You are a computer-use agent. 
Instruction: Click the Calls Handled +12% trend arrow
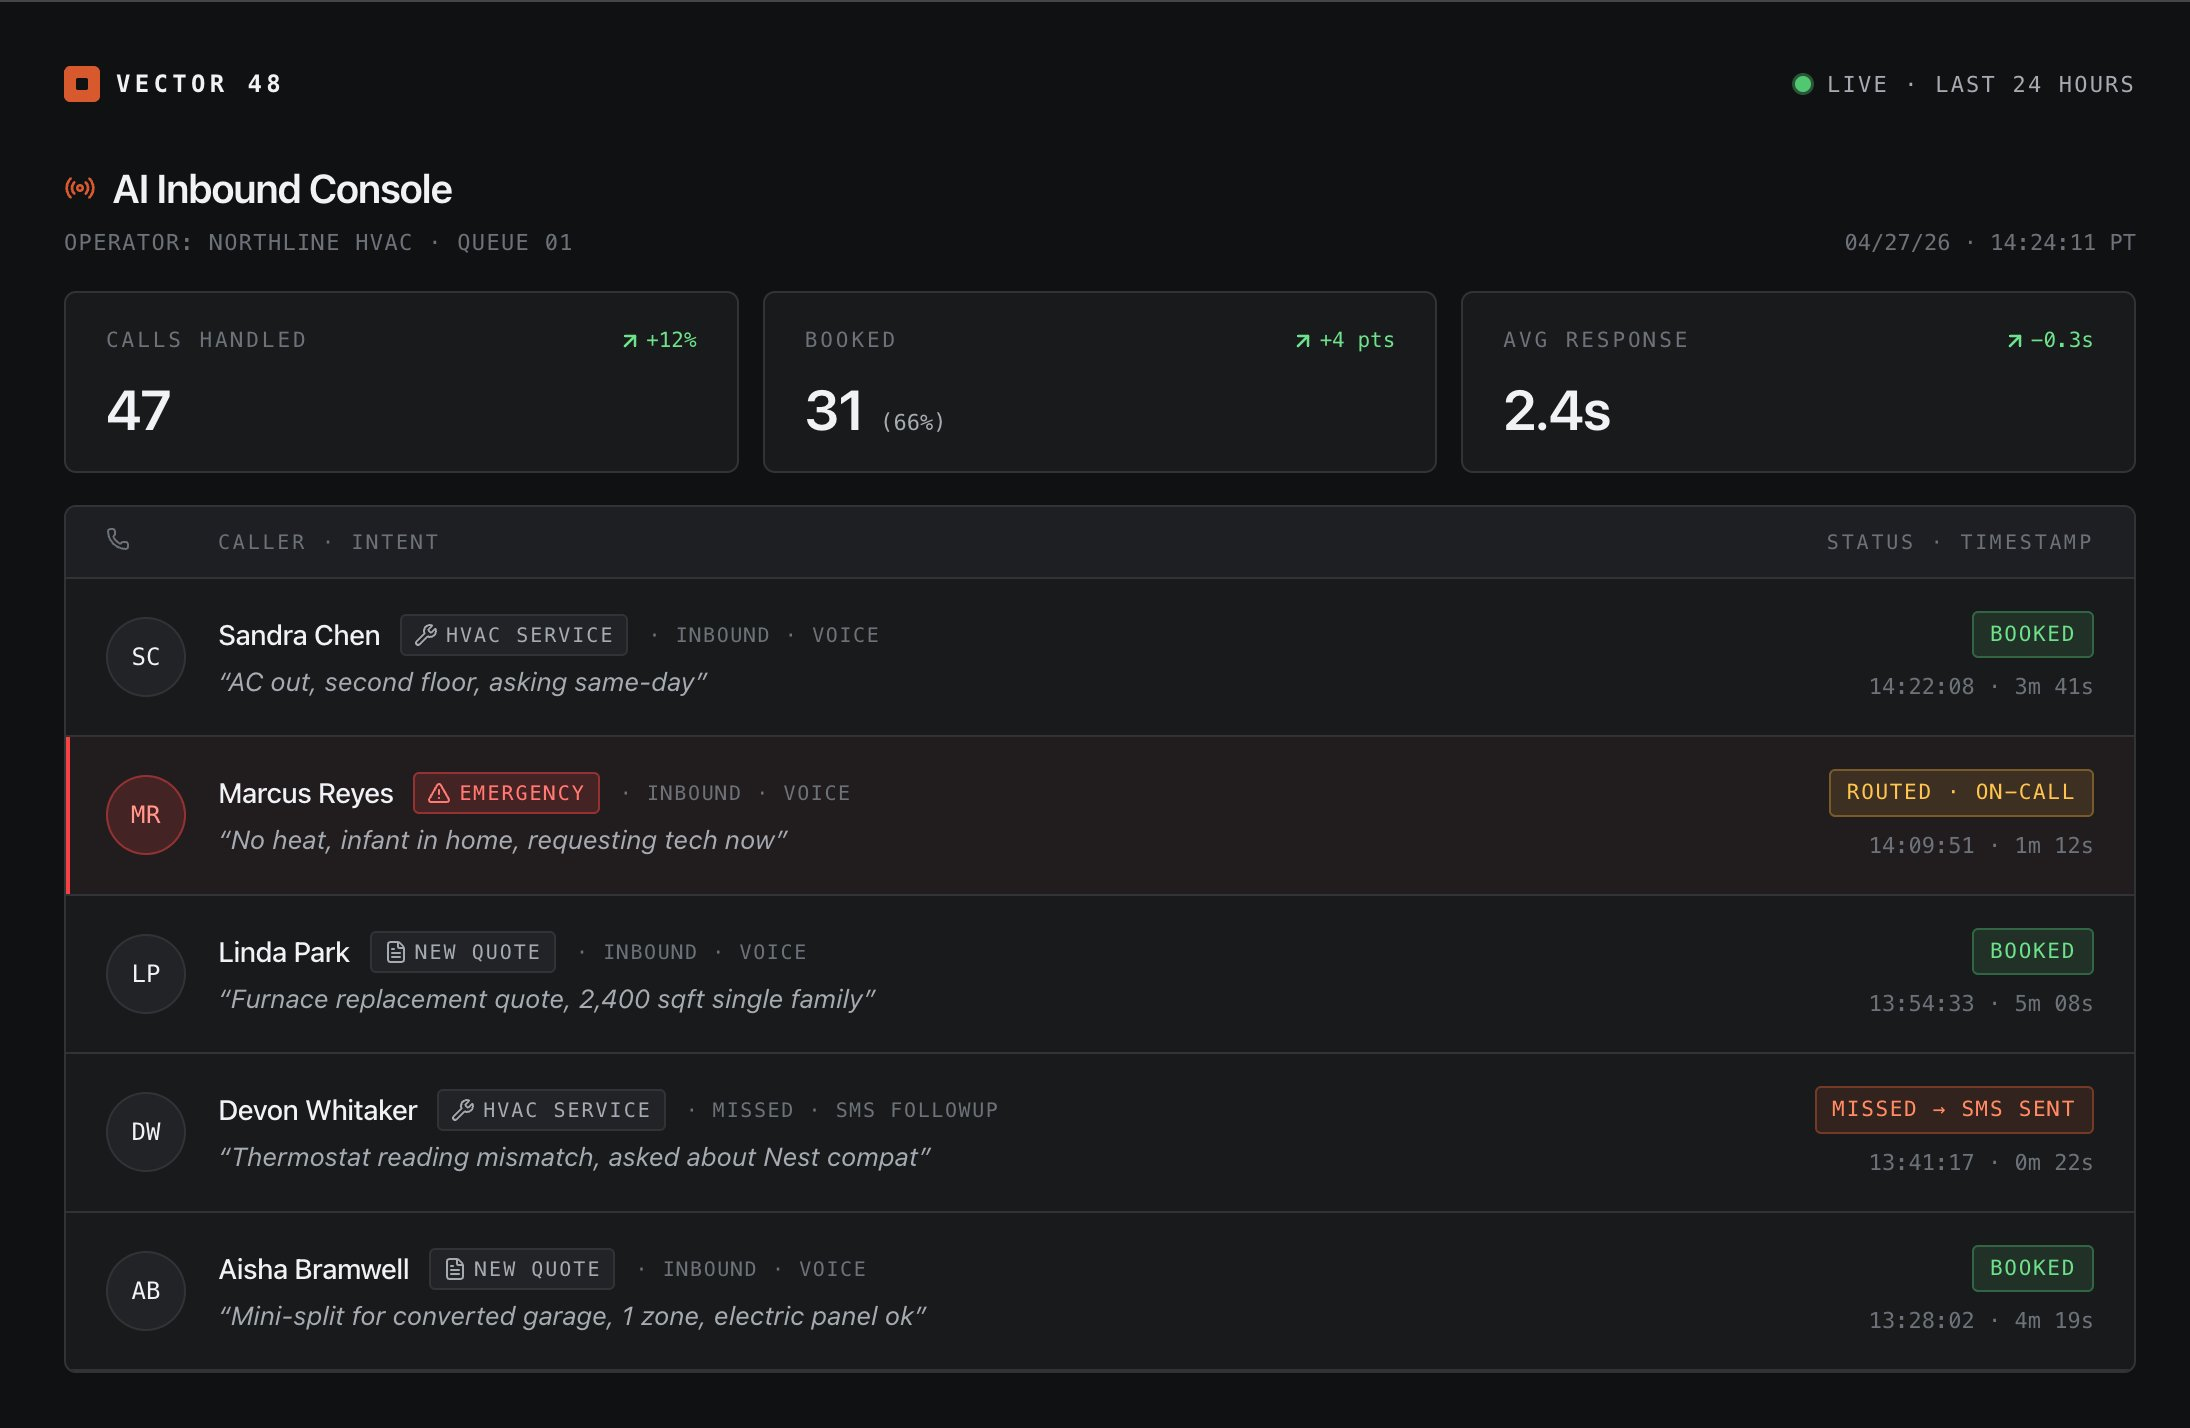point(630,341)
